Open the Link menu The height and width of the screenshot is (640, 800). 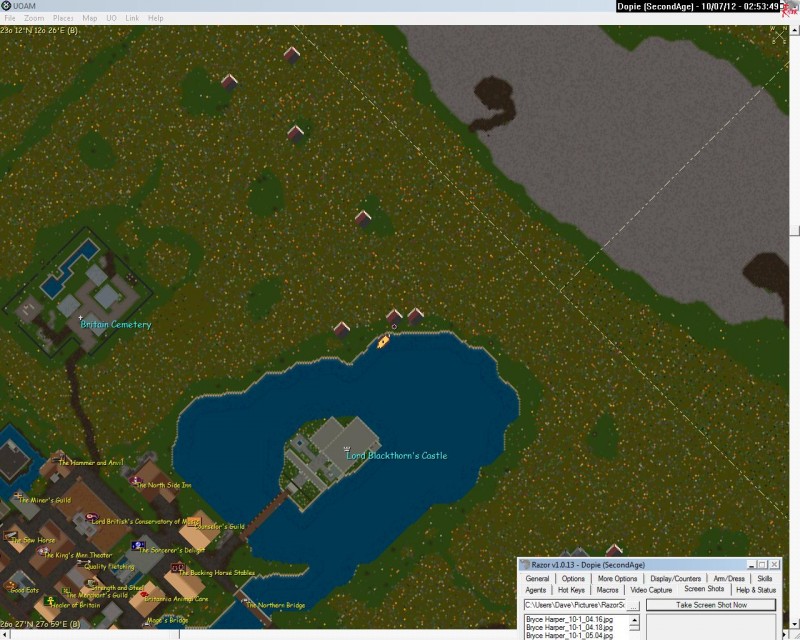click(132, 18)
